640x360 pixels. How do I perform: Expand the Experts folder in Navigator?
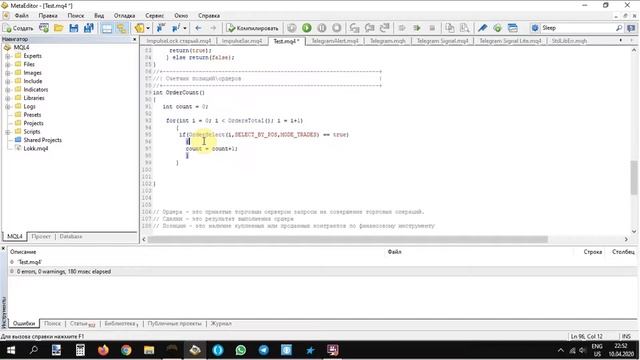(7, 56)
